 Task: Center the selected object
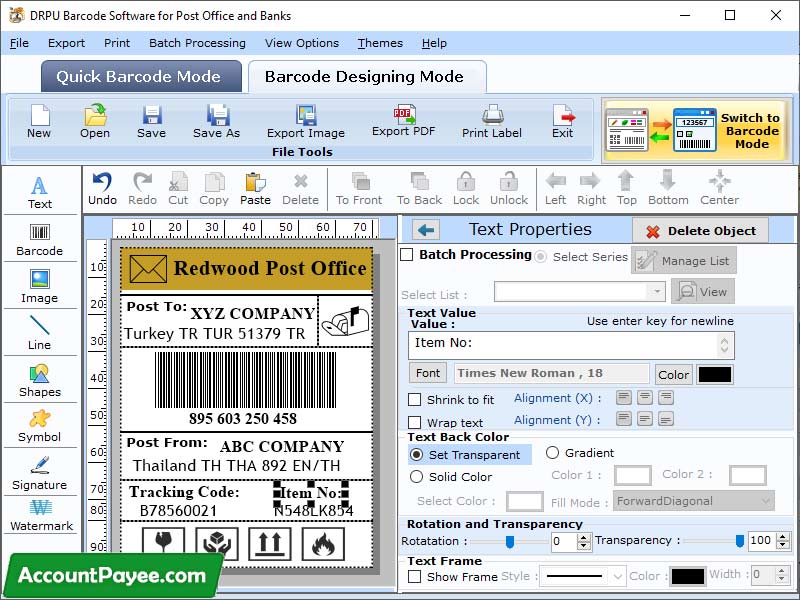click(719, 189)
